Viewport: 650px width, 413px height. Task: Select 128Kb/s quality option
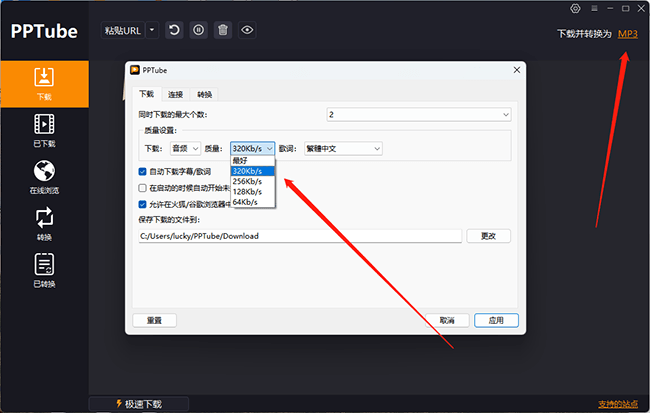tap(252, 192)
